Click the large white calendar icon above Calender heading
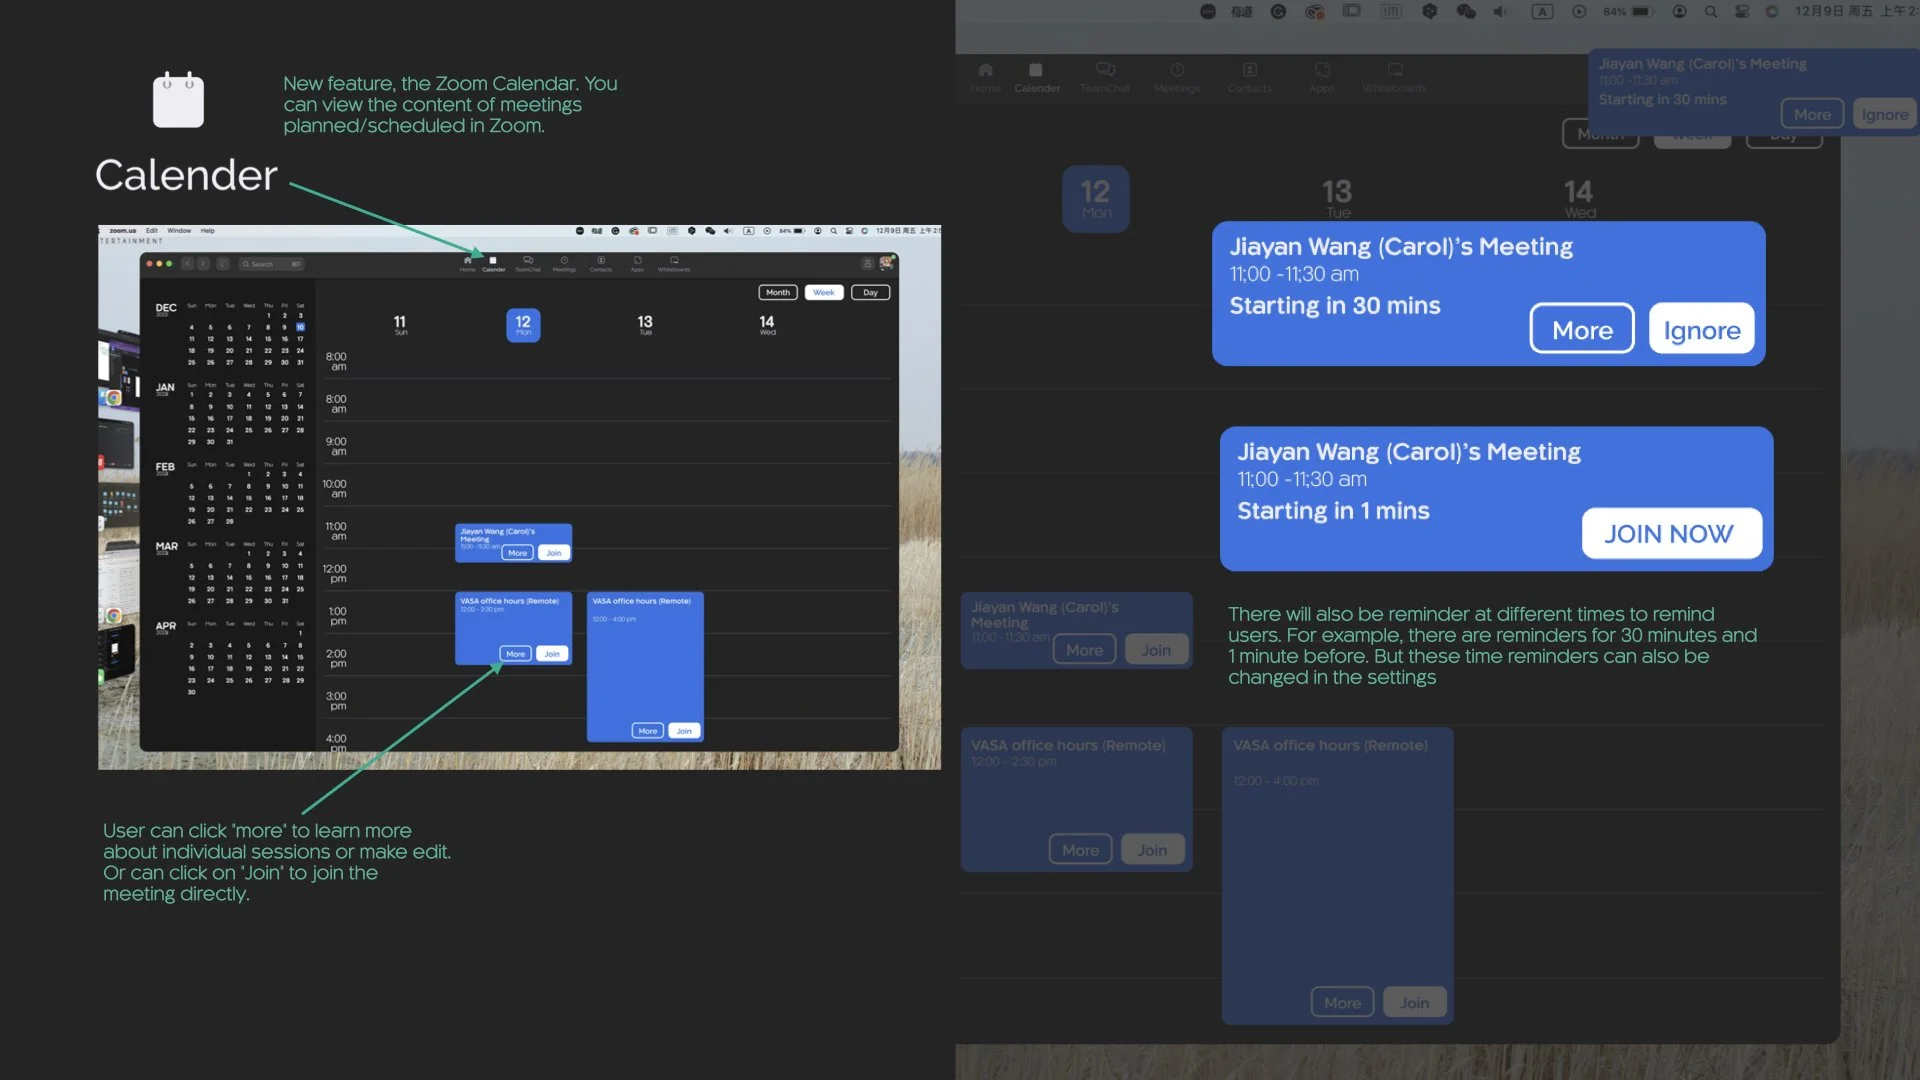Image resolution: width=1920 pixels, height=1080 pixels. point(178,99)
